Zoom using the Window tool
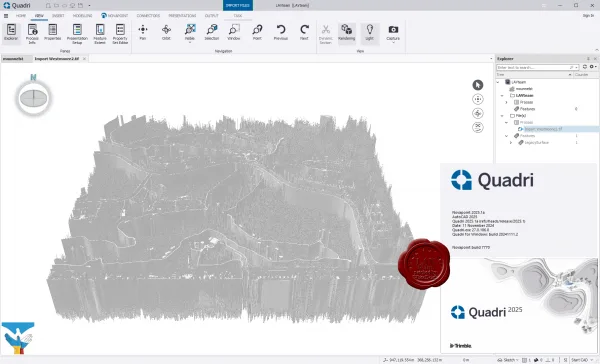Viewport: 600px width, 364px height. [x=233, y=33]
